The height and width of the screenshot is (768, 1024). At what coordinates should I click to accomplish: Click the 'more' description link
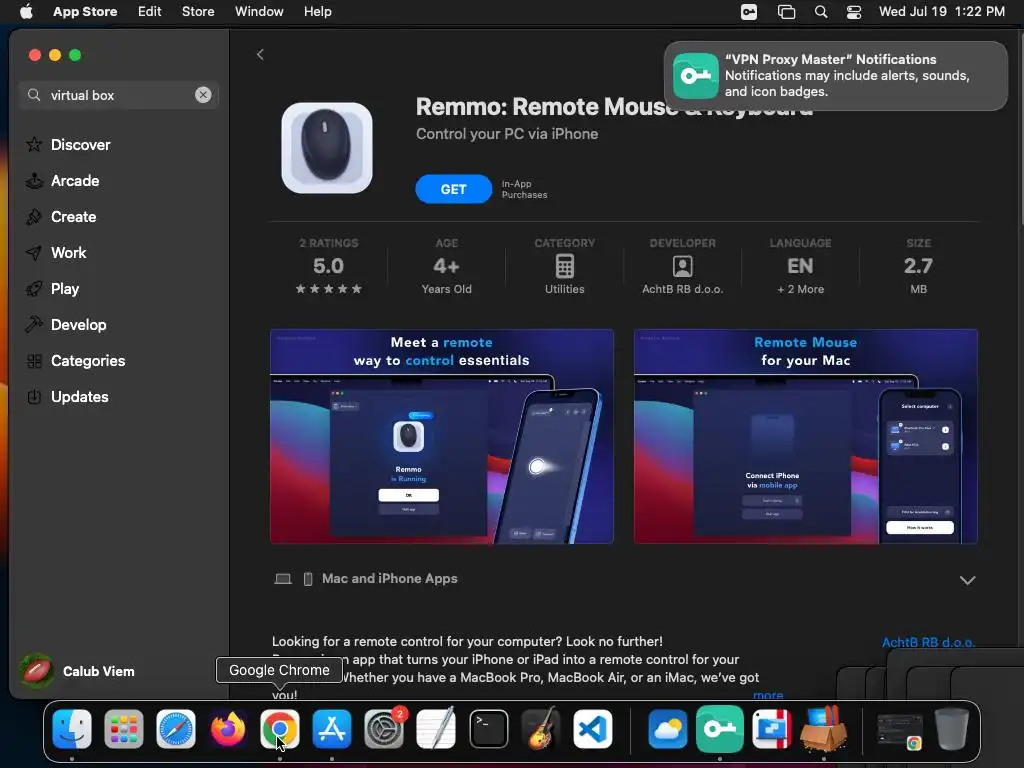click(x=768, y=696)
